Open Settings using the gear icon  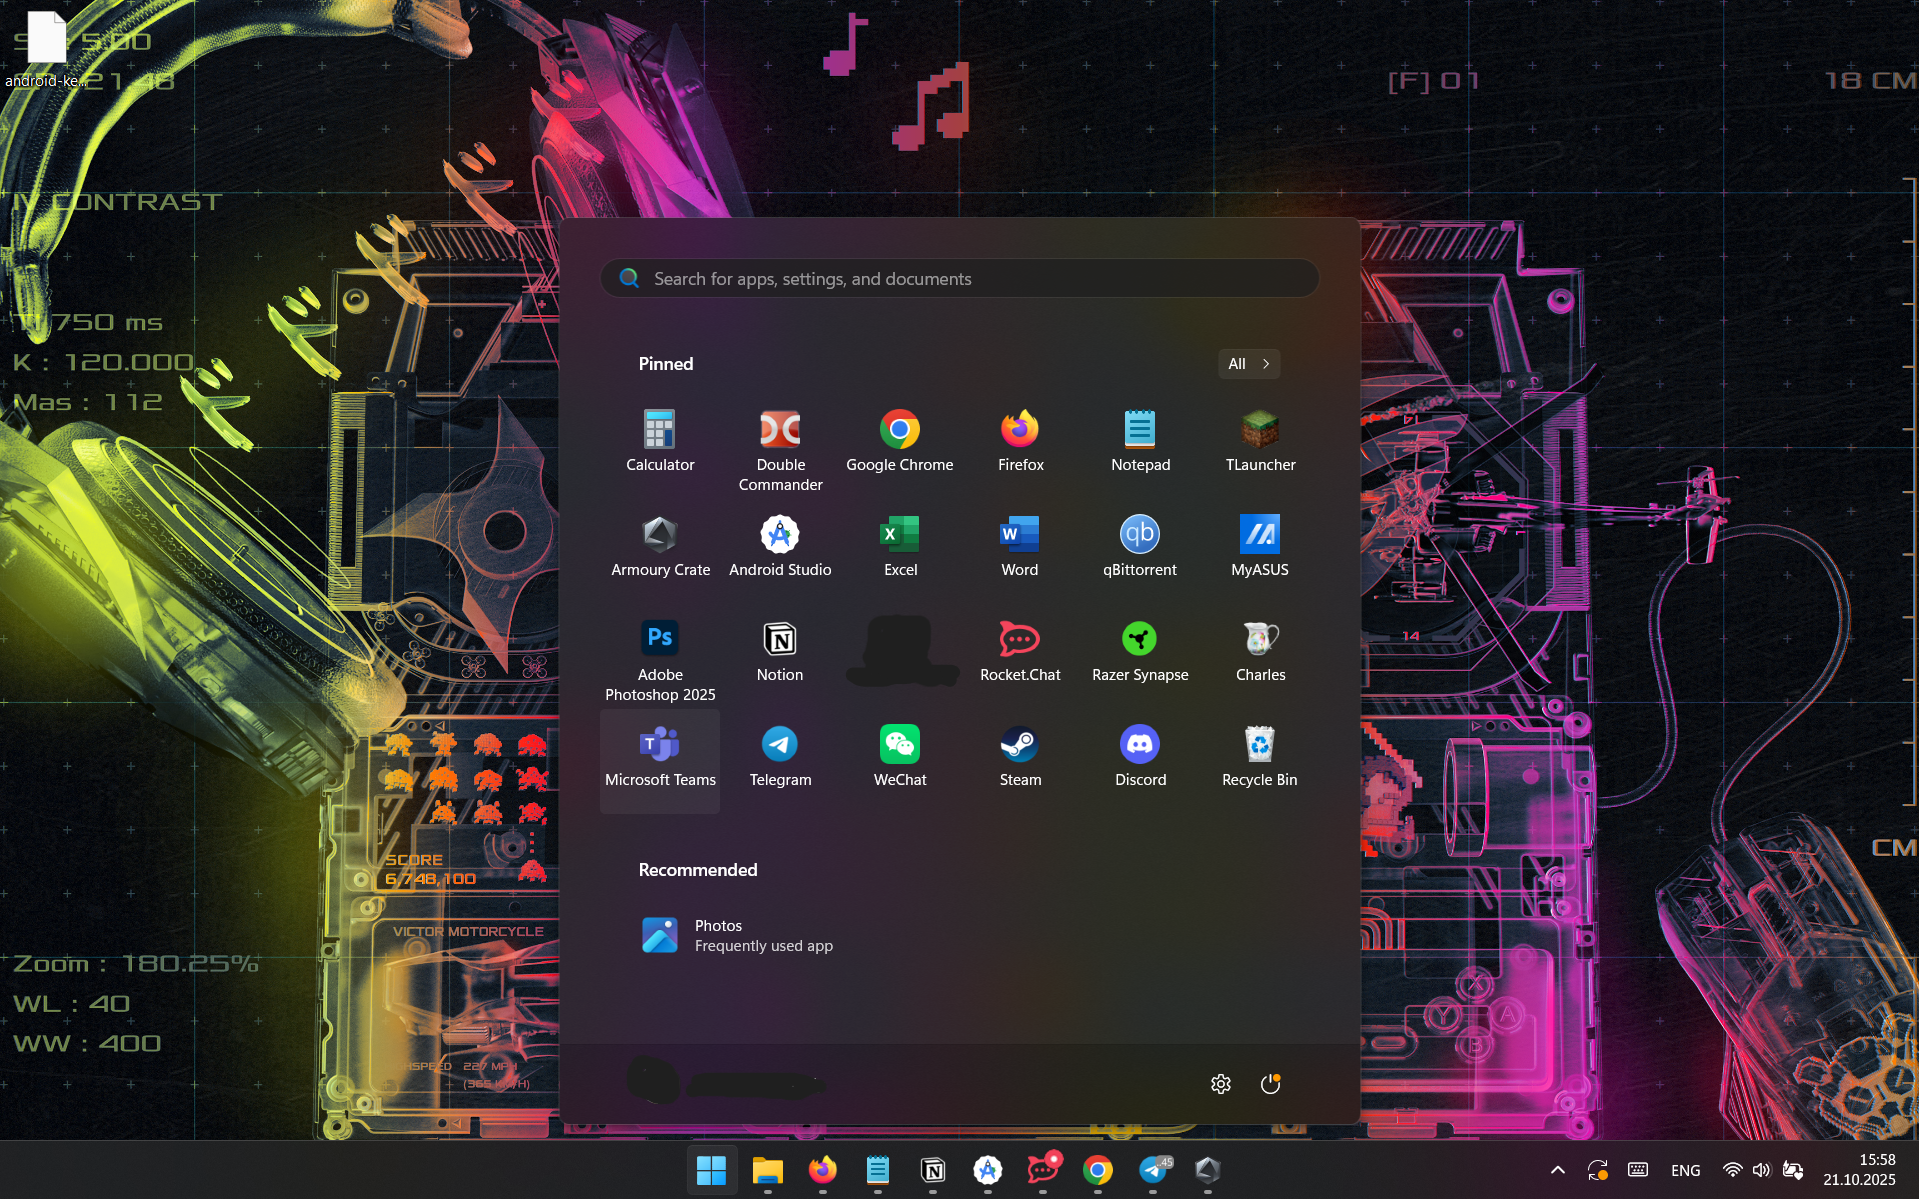pyautogui.click(x=1220, y=1084)
